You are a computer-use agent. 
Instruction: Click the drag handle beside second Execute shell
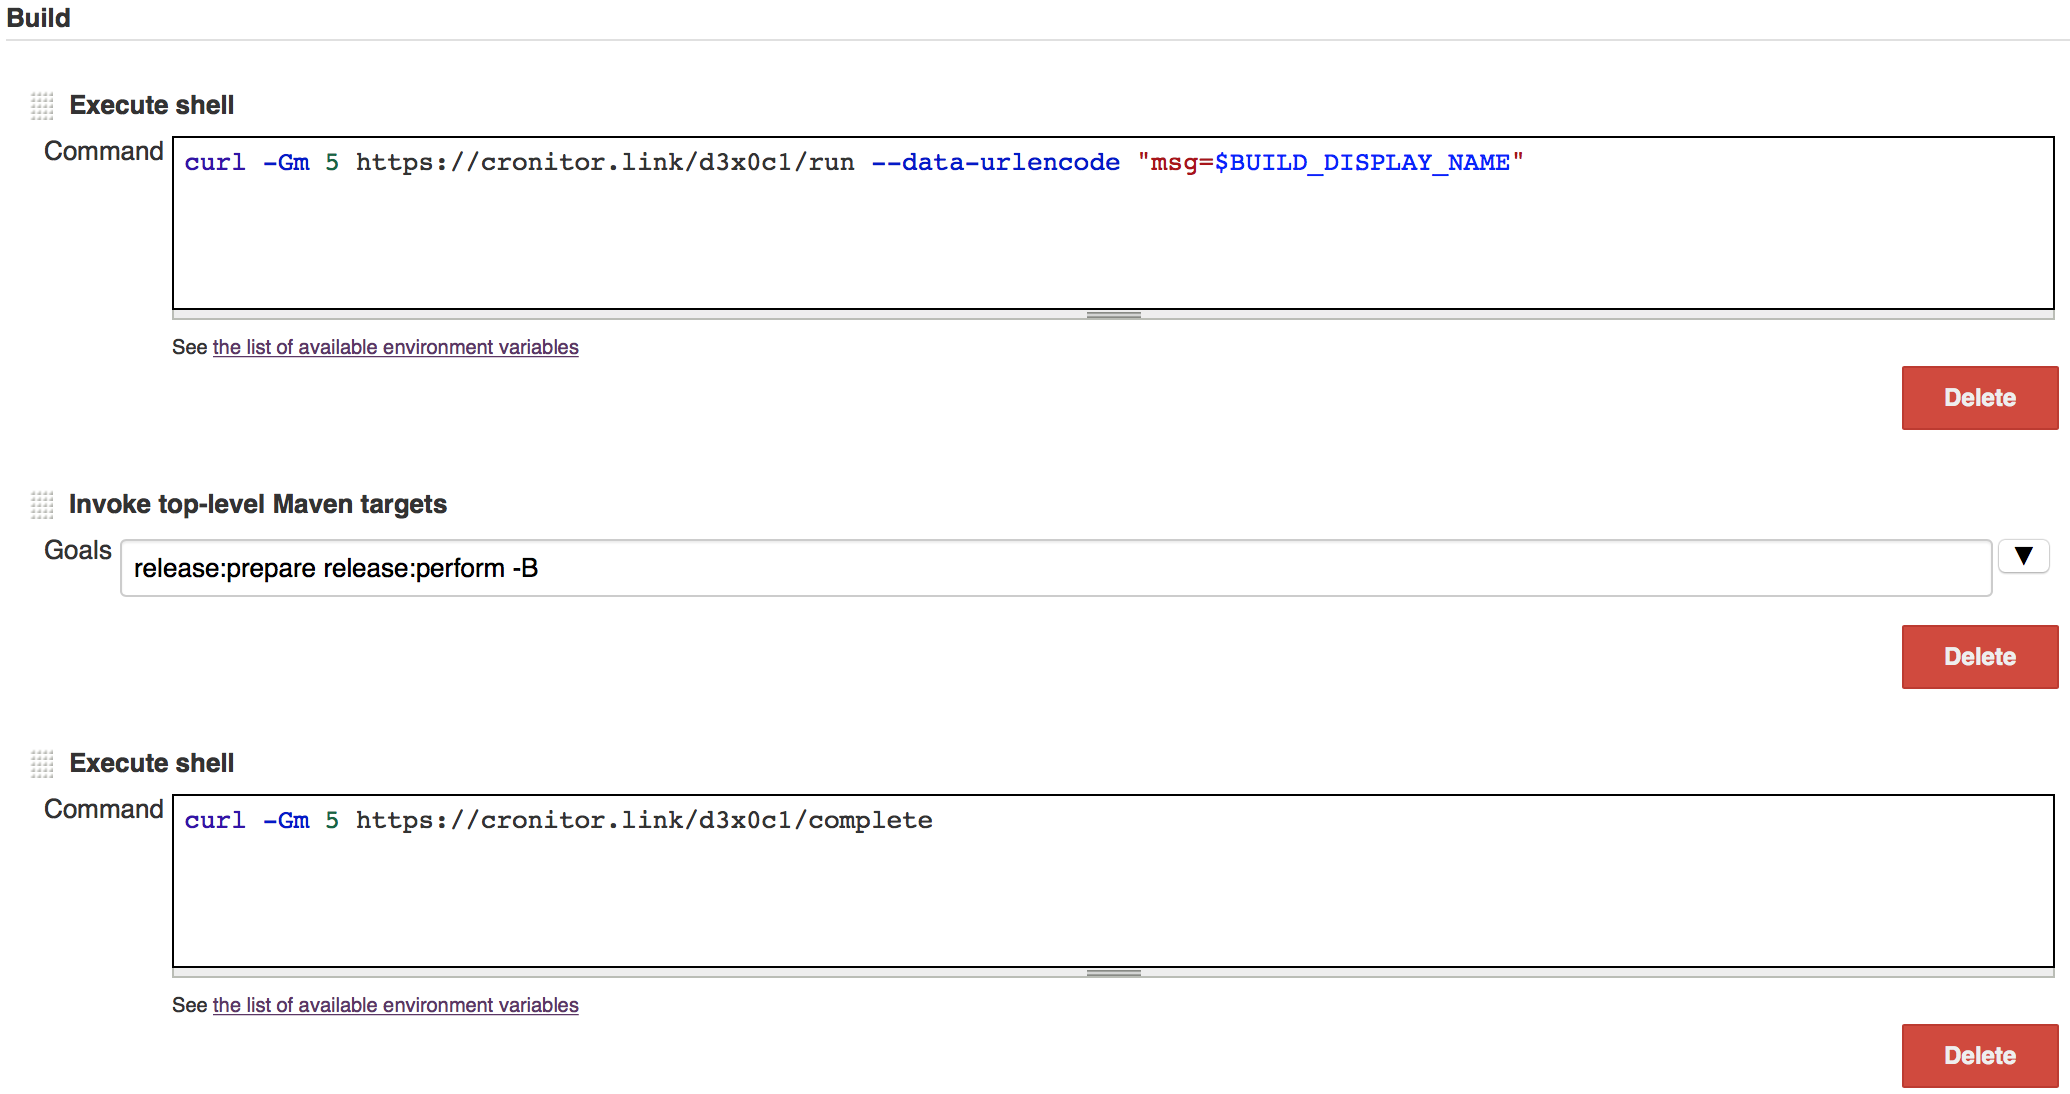point(42,763)
